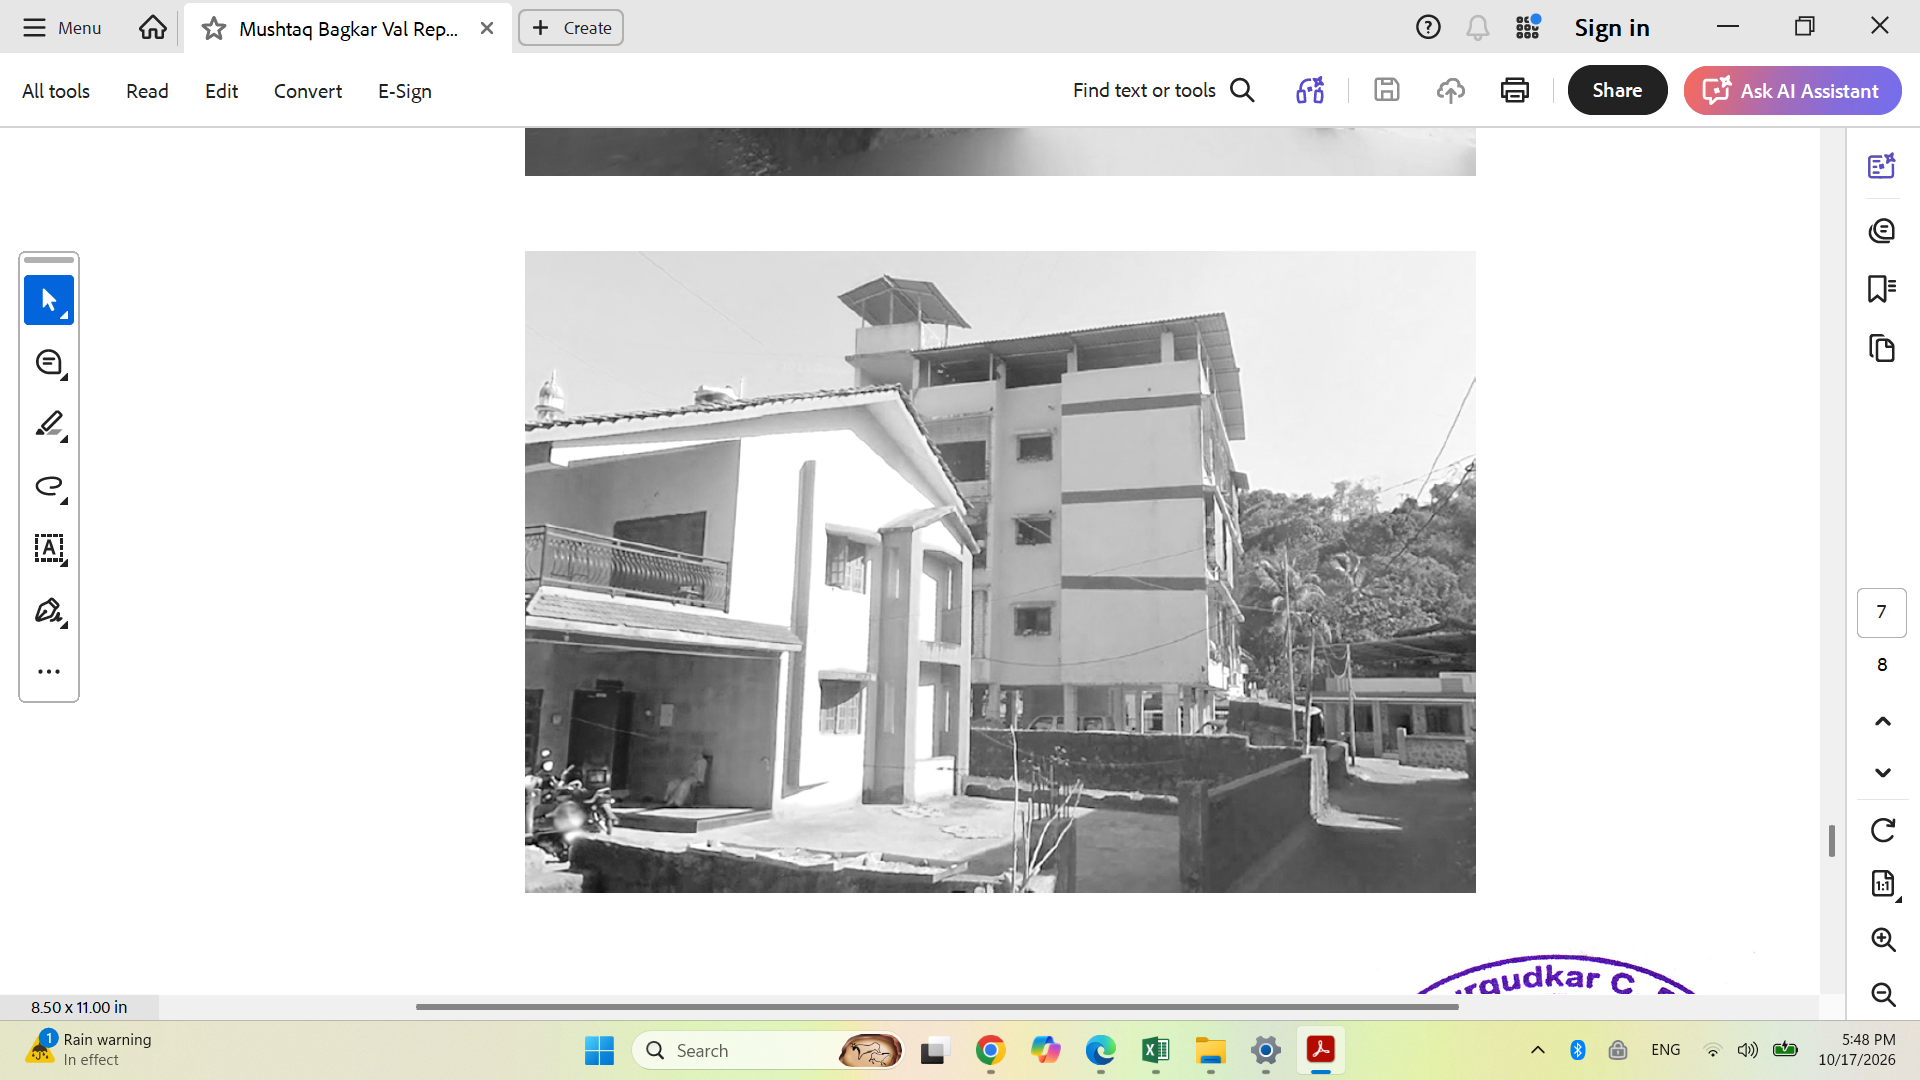Image resolution: width=1920 pixels, height=1080 pixels.
Task: Open Ask AI Assistant
Action: [1792, 91]
